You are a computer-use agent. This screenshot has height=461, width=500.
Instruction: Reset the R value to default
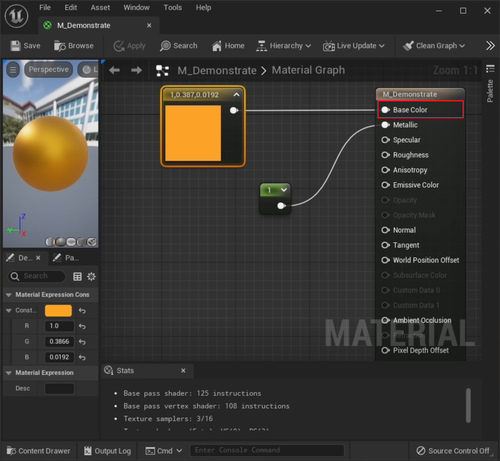82,326
